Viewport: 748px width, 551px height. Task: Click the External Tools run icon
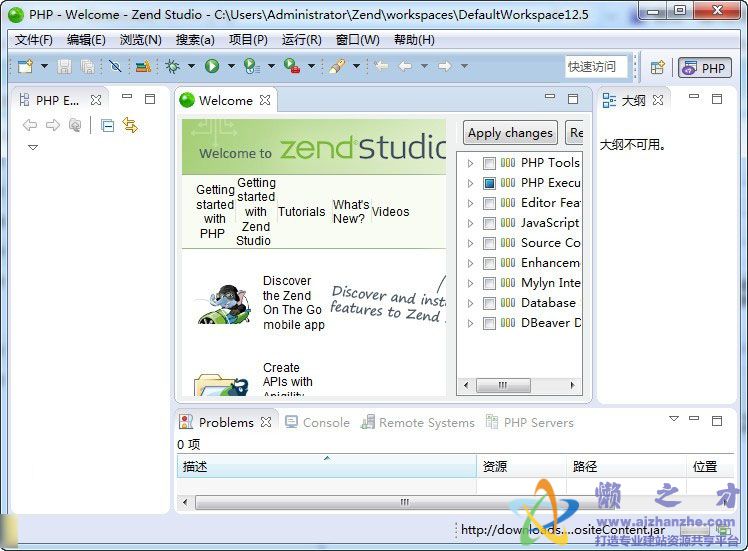point(291,66)
